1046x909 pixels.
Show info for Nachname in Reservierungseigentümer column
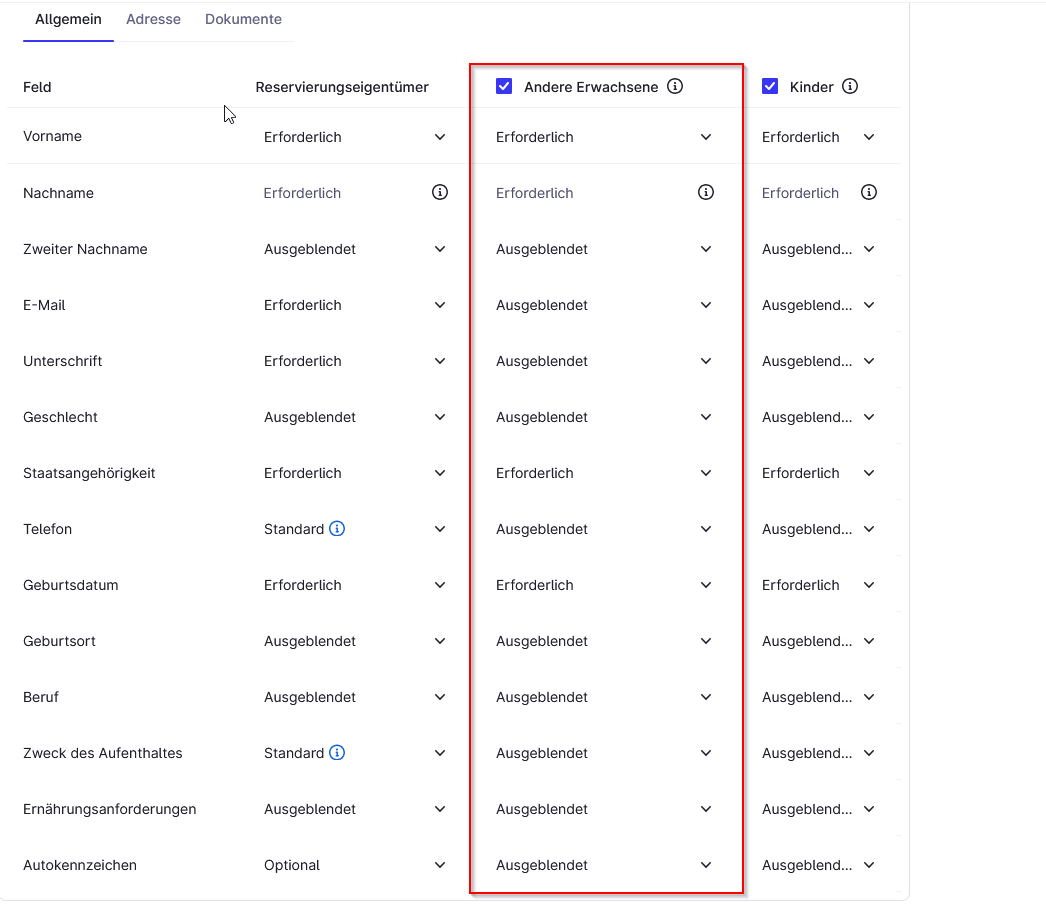tap(440, 193)
